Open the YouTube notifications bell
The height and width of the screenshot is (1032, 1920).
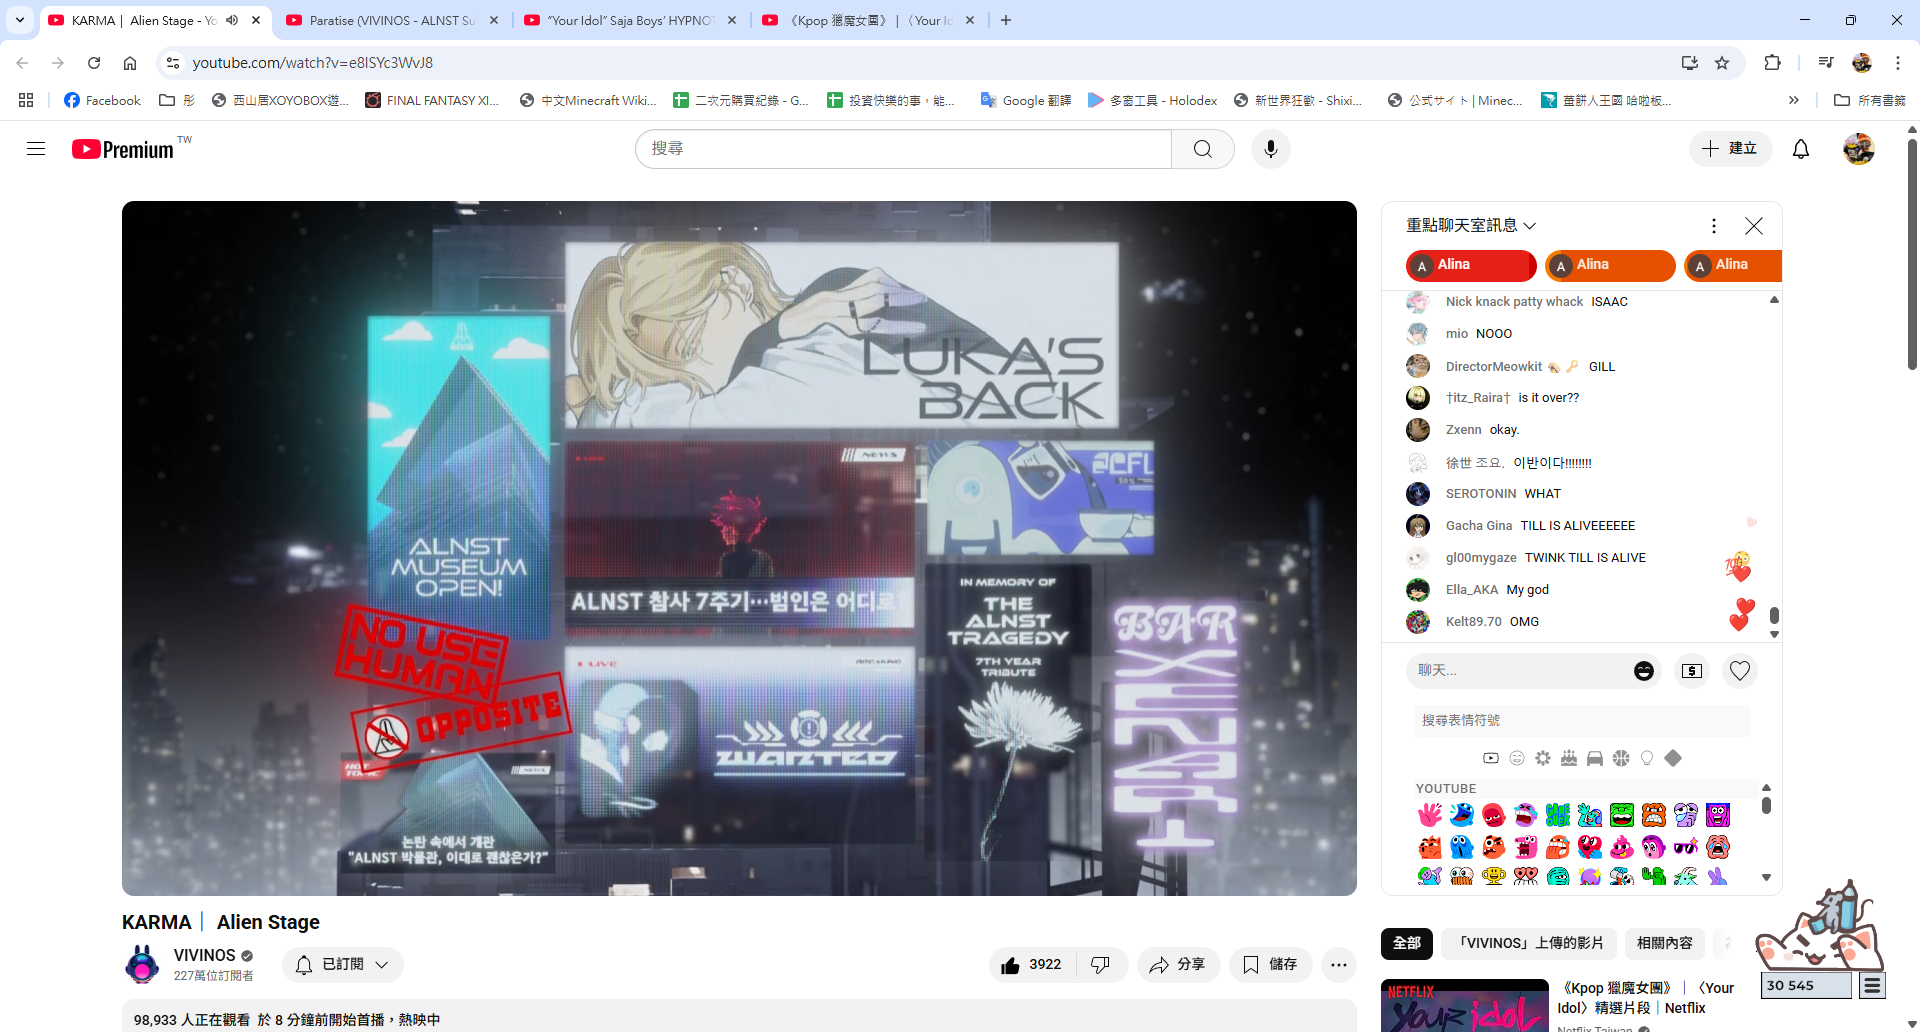1801,149
